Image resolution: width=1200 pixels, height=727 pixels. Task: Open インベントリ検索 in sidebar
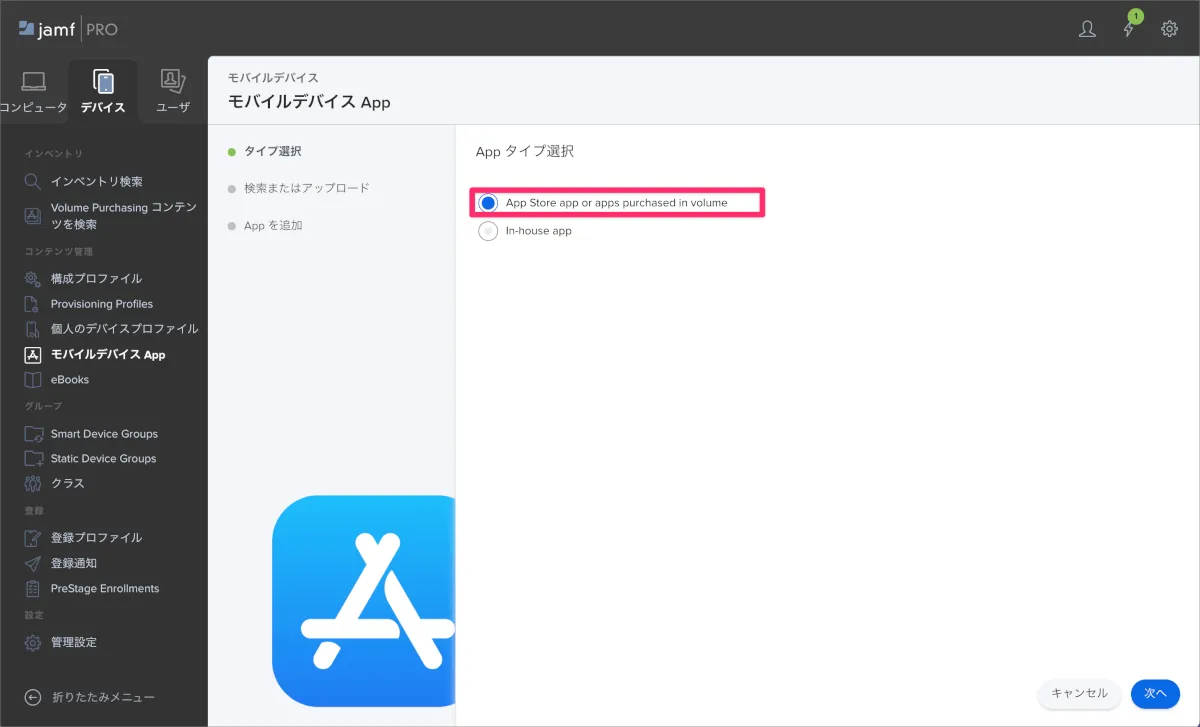(x=97, y=181)
